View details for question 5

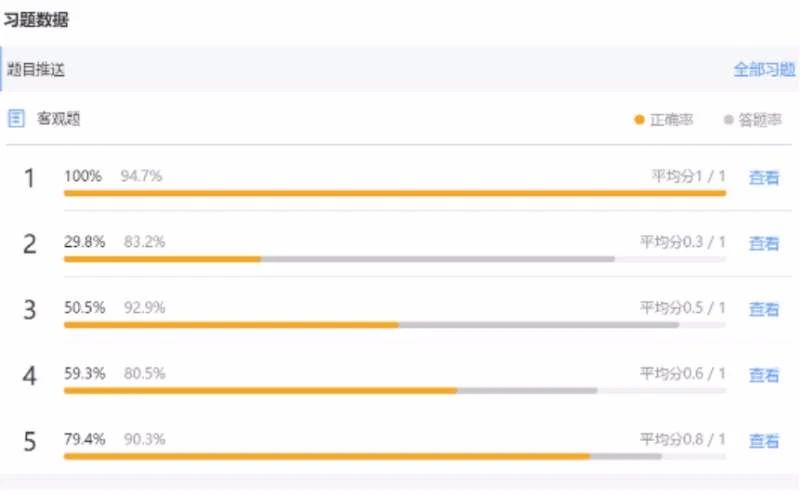point(764,440)
